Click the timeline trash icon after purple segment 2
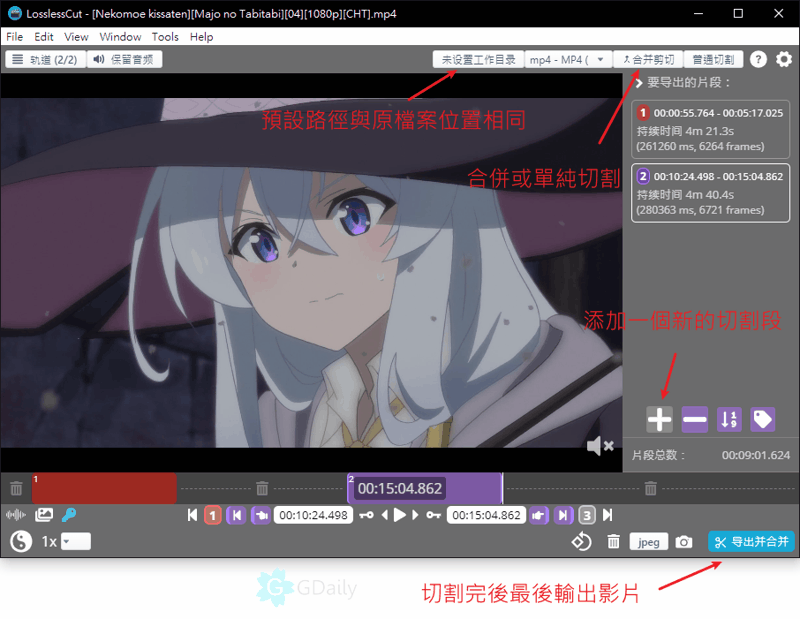 [x=651, y=488]
